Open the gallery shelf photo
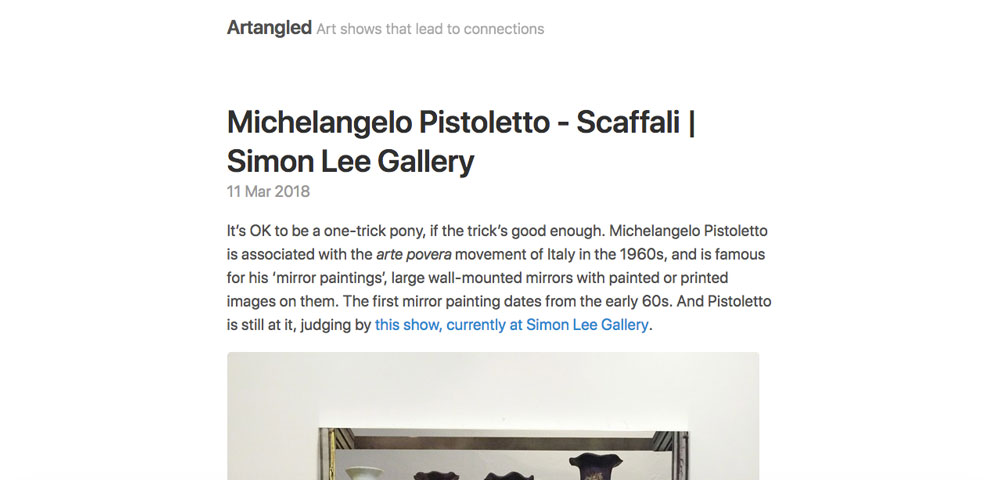The height and width of the screenshot is (480, 1000). (493, 416)
